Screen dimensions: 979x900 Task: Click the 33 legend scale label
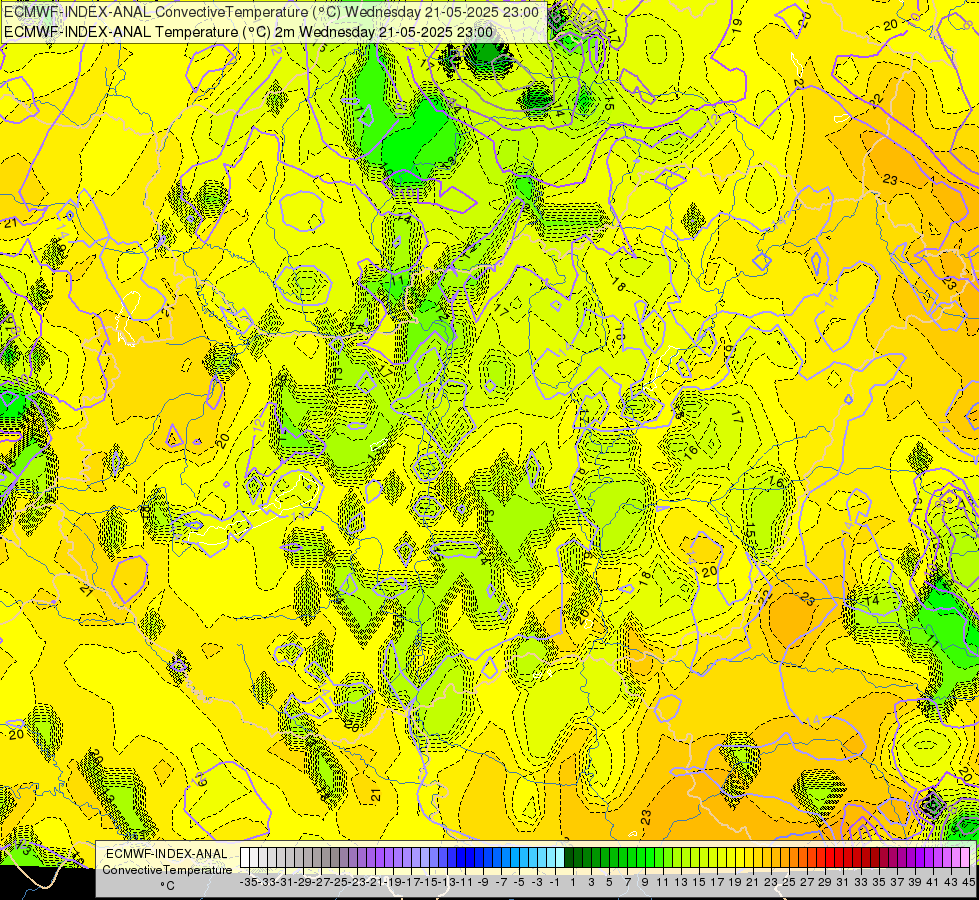point(861,883)
